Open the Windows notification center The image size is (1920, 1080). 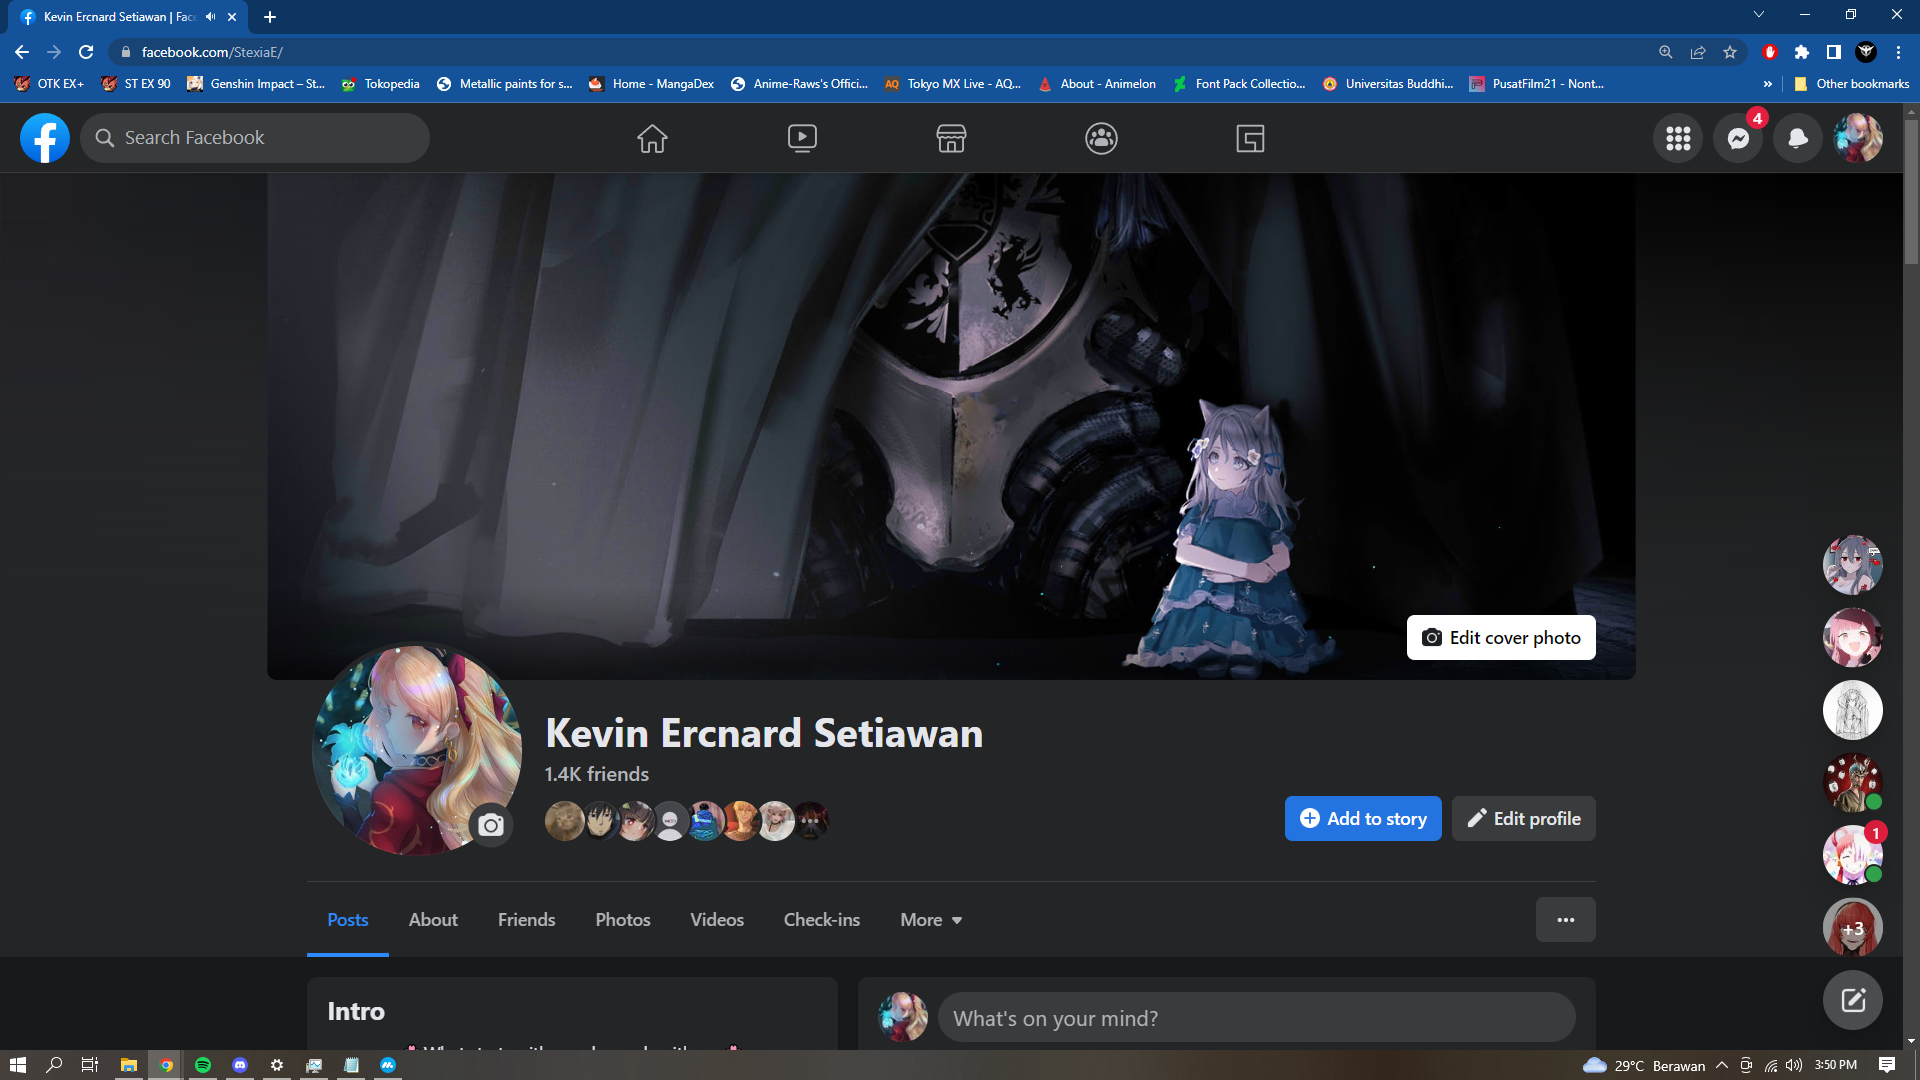(x=1887, y=1065)
